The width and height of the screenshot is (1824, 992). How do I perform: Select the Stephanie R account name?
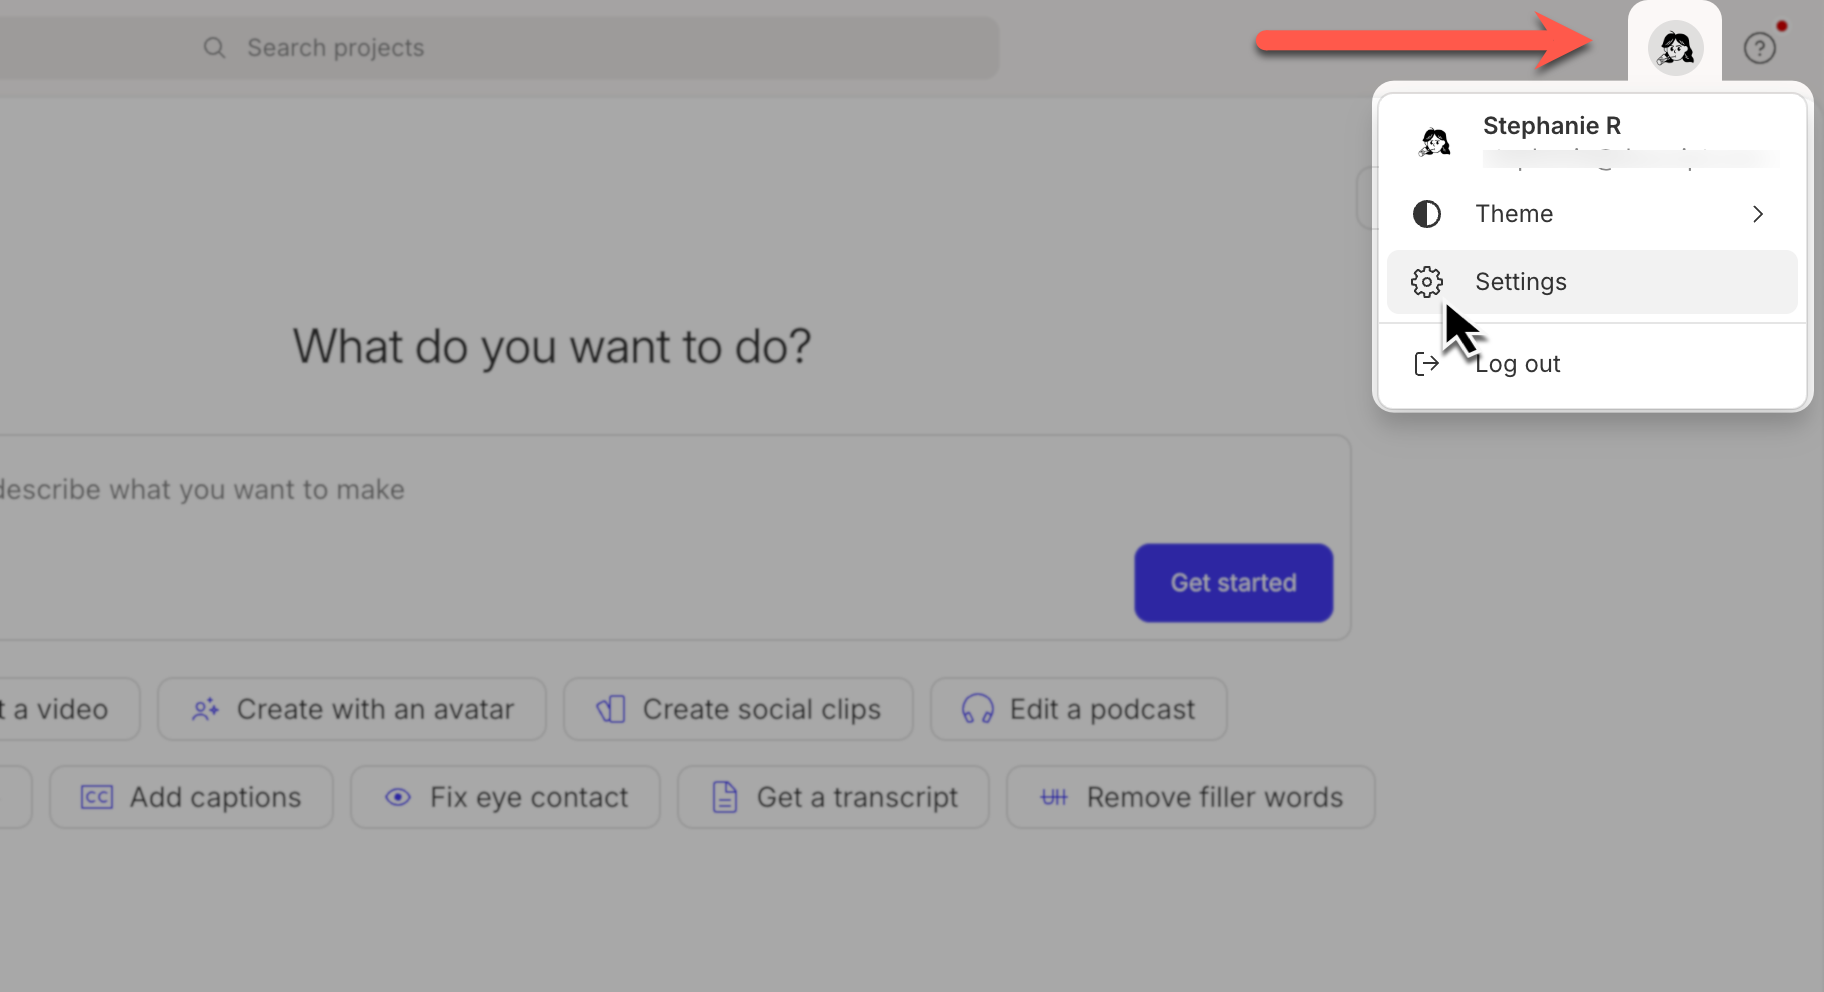1551,126
